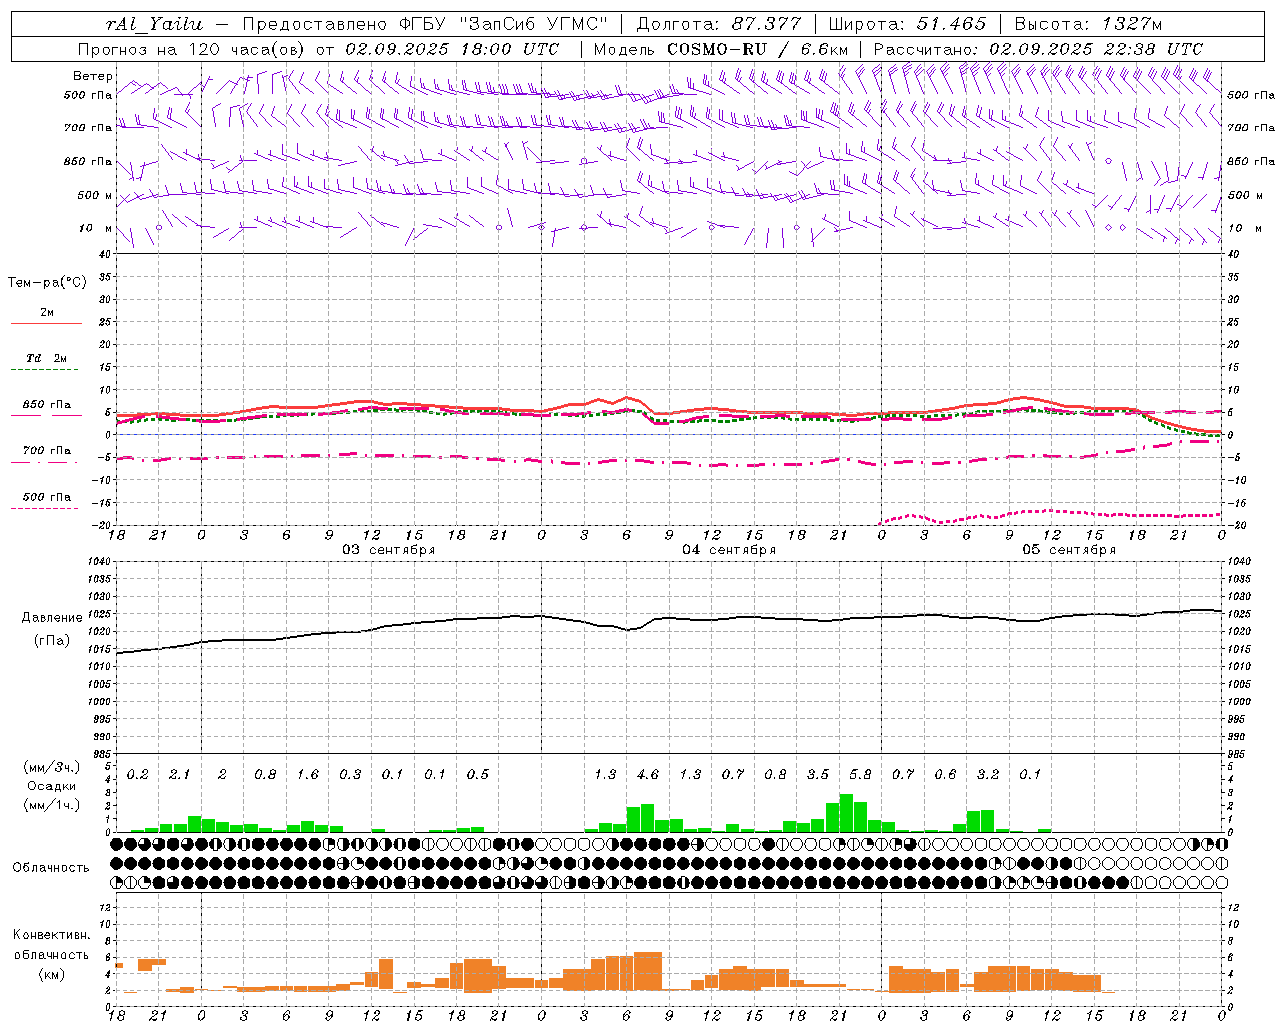1280x1024 pixels.
Task: Click the 3-hour precipitation value 4.6
Action: point(648,775)
